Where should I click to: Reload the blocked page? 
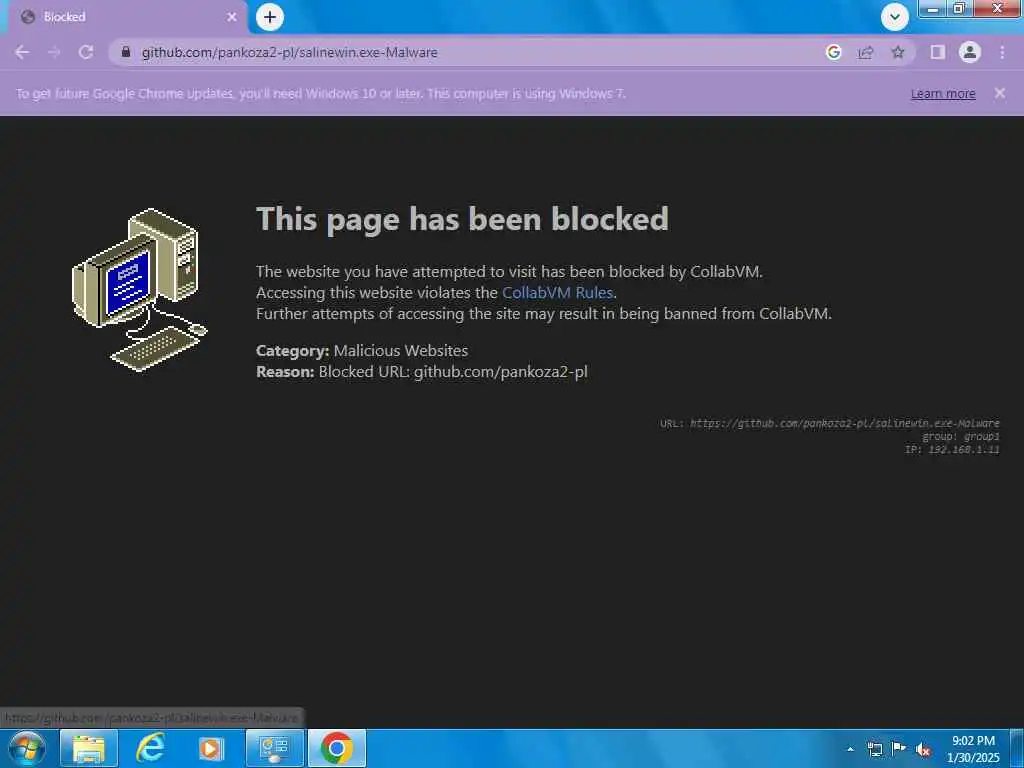coord(86,52)
